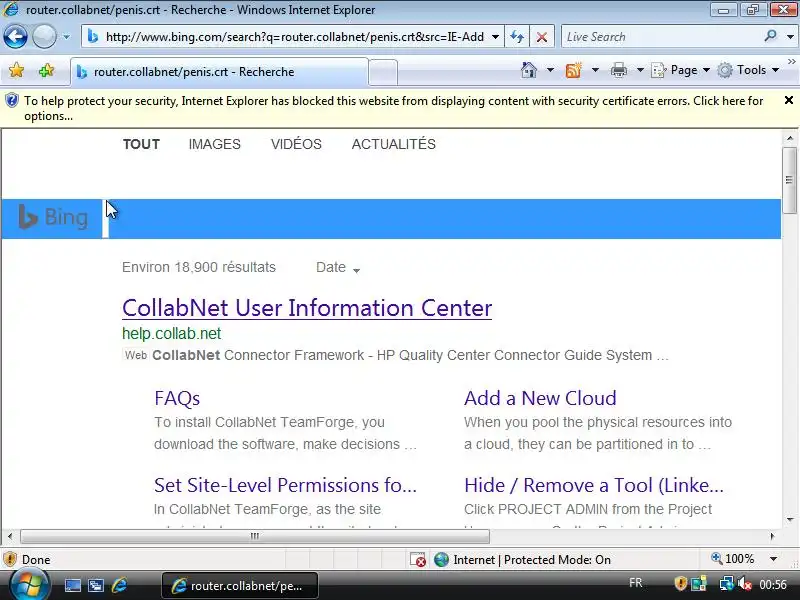Click the status bar shield warning icon

[10, 560]
